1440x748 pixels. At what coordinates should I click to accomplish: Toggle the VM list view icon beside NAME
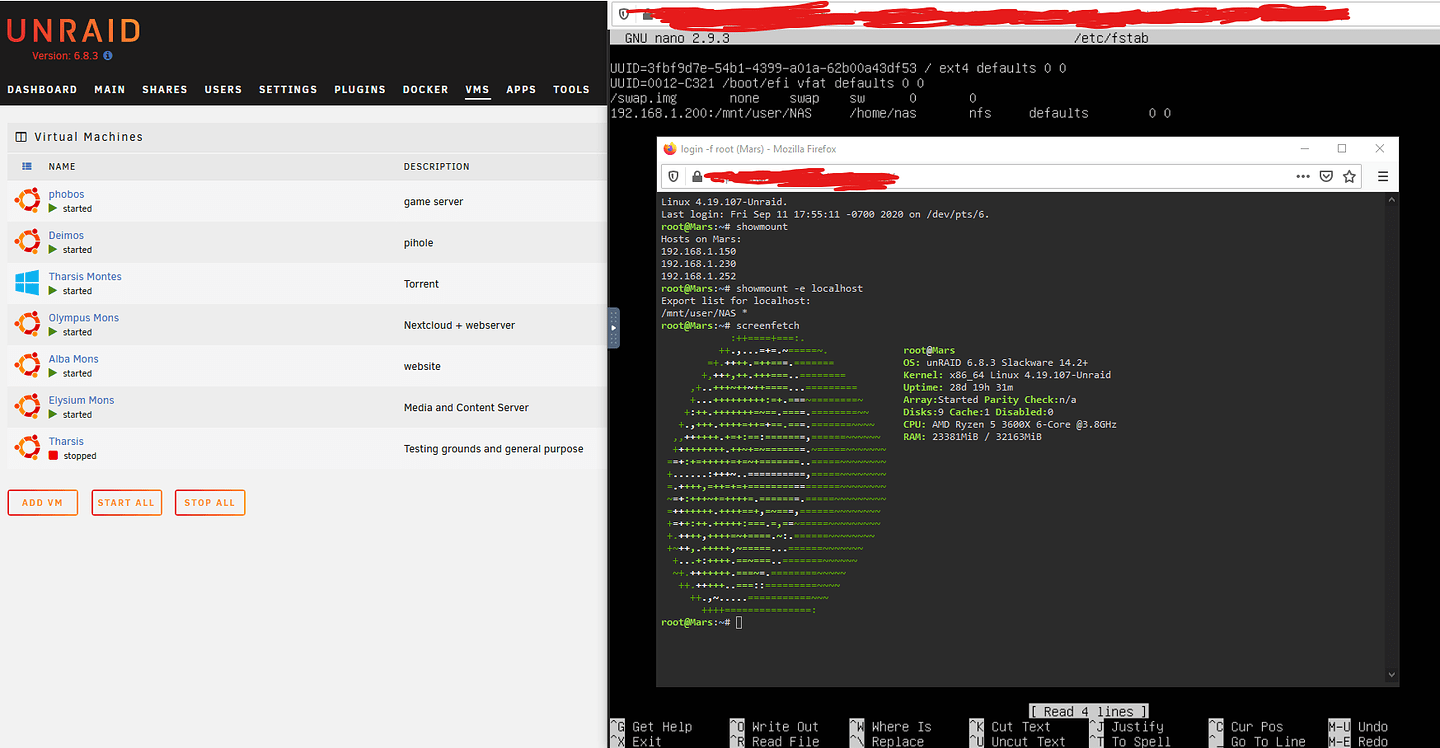27,166
